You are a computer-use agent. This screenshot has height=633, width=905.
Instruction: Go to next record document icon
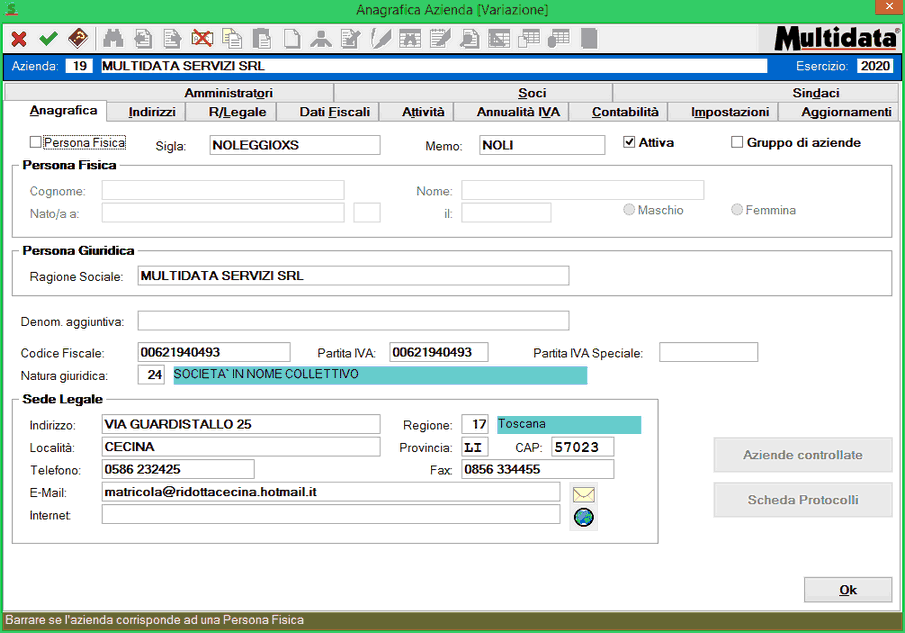tap(172, 39)
